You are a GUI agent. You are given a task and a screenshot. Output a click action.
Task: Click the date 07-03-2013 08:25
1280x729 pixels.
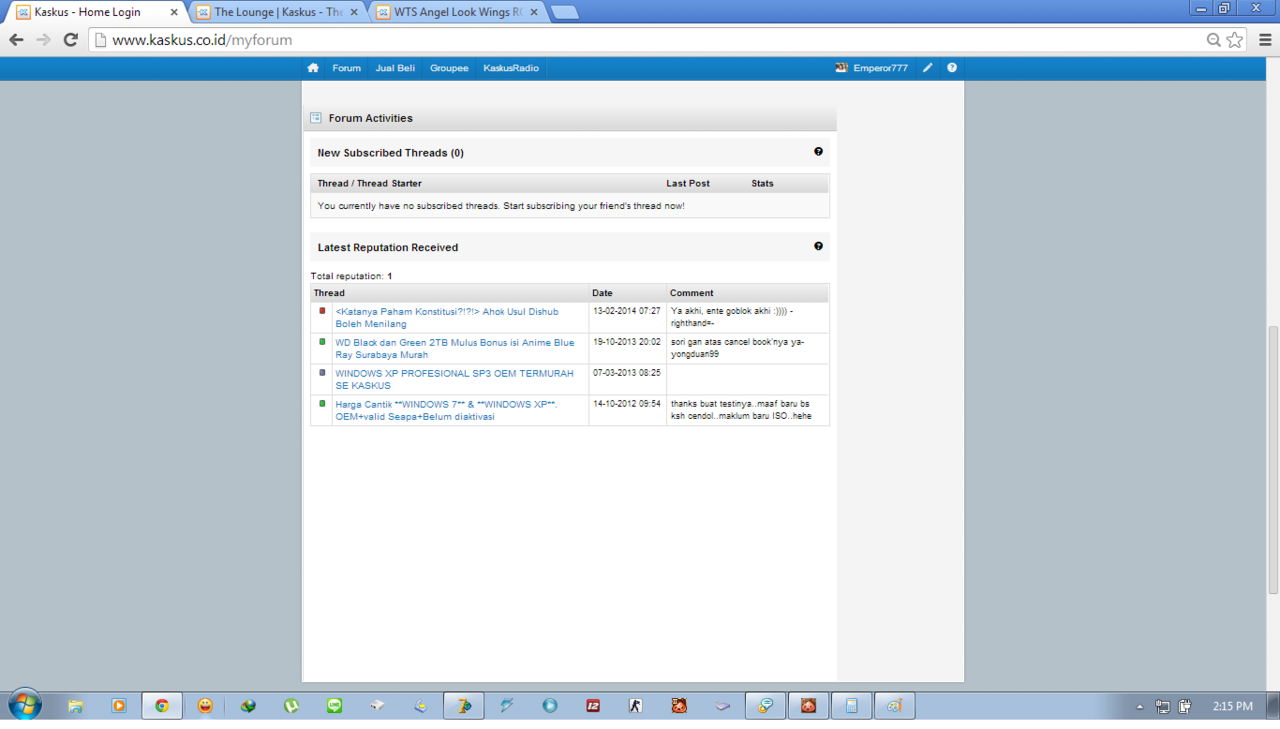627,373
